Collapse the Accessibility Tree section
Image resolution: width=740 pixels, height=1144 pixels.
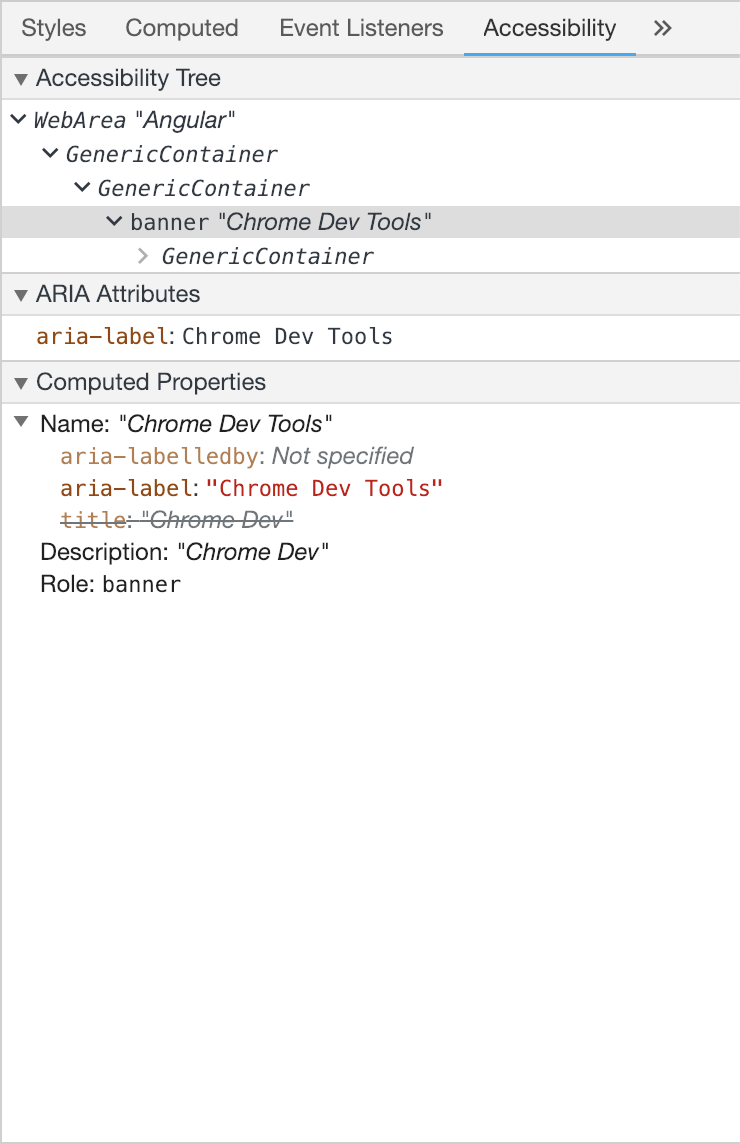tap(21, 79)
